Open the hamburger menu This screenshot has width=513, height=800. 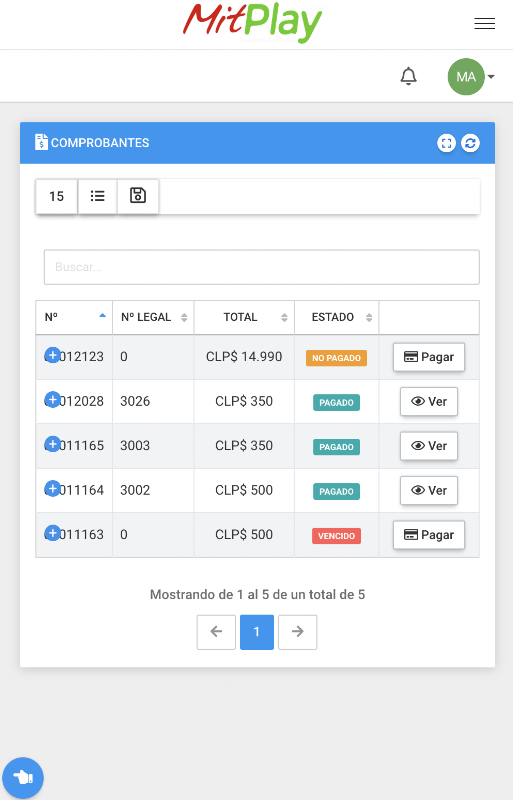[x=484, y=23]
